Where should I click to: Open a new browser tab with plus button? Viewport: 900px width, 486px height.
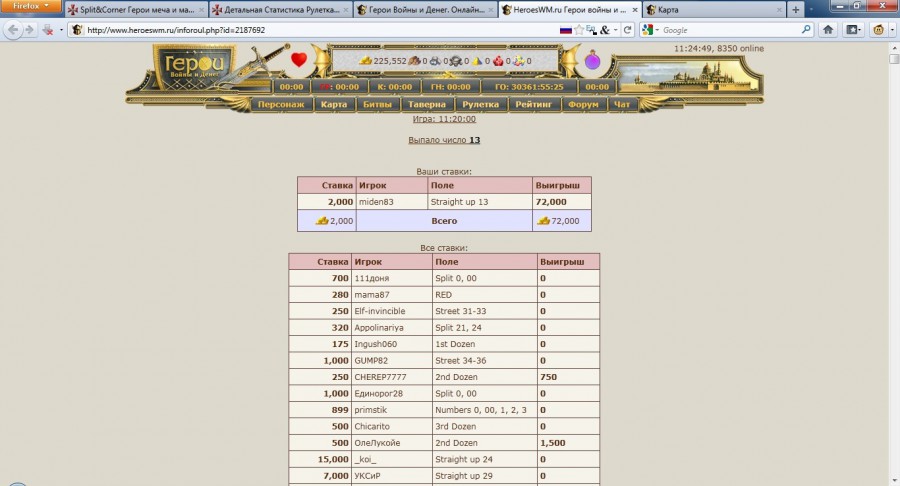click(x=795, y=9)
